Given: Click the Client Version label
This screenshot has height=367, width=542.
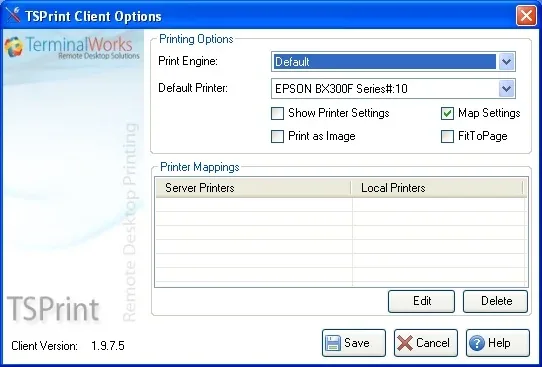Looking at the screenshot, I should 45,346.
